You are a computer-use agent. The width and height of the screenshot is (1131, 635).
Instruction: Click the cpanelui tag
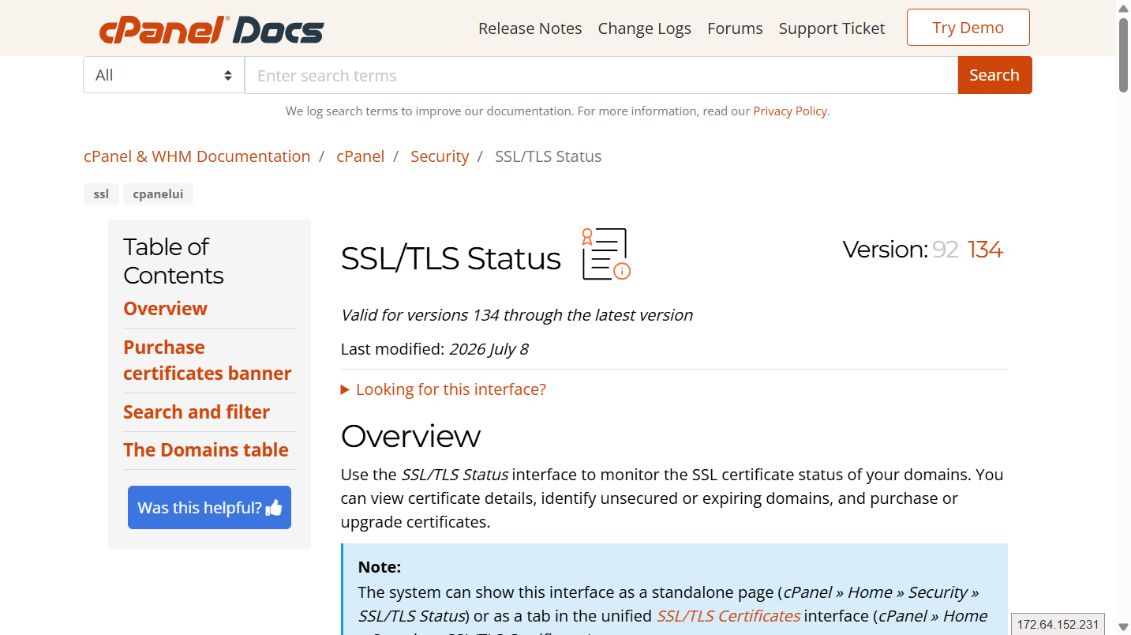[x=158, y=194]
